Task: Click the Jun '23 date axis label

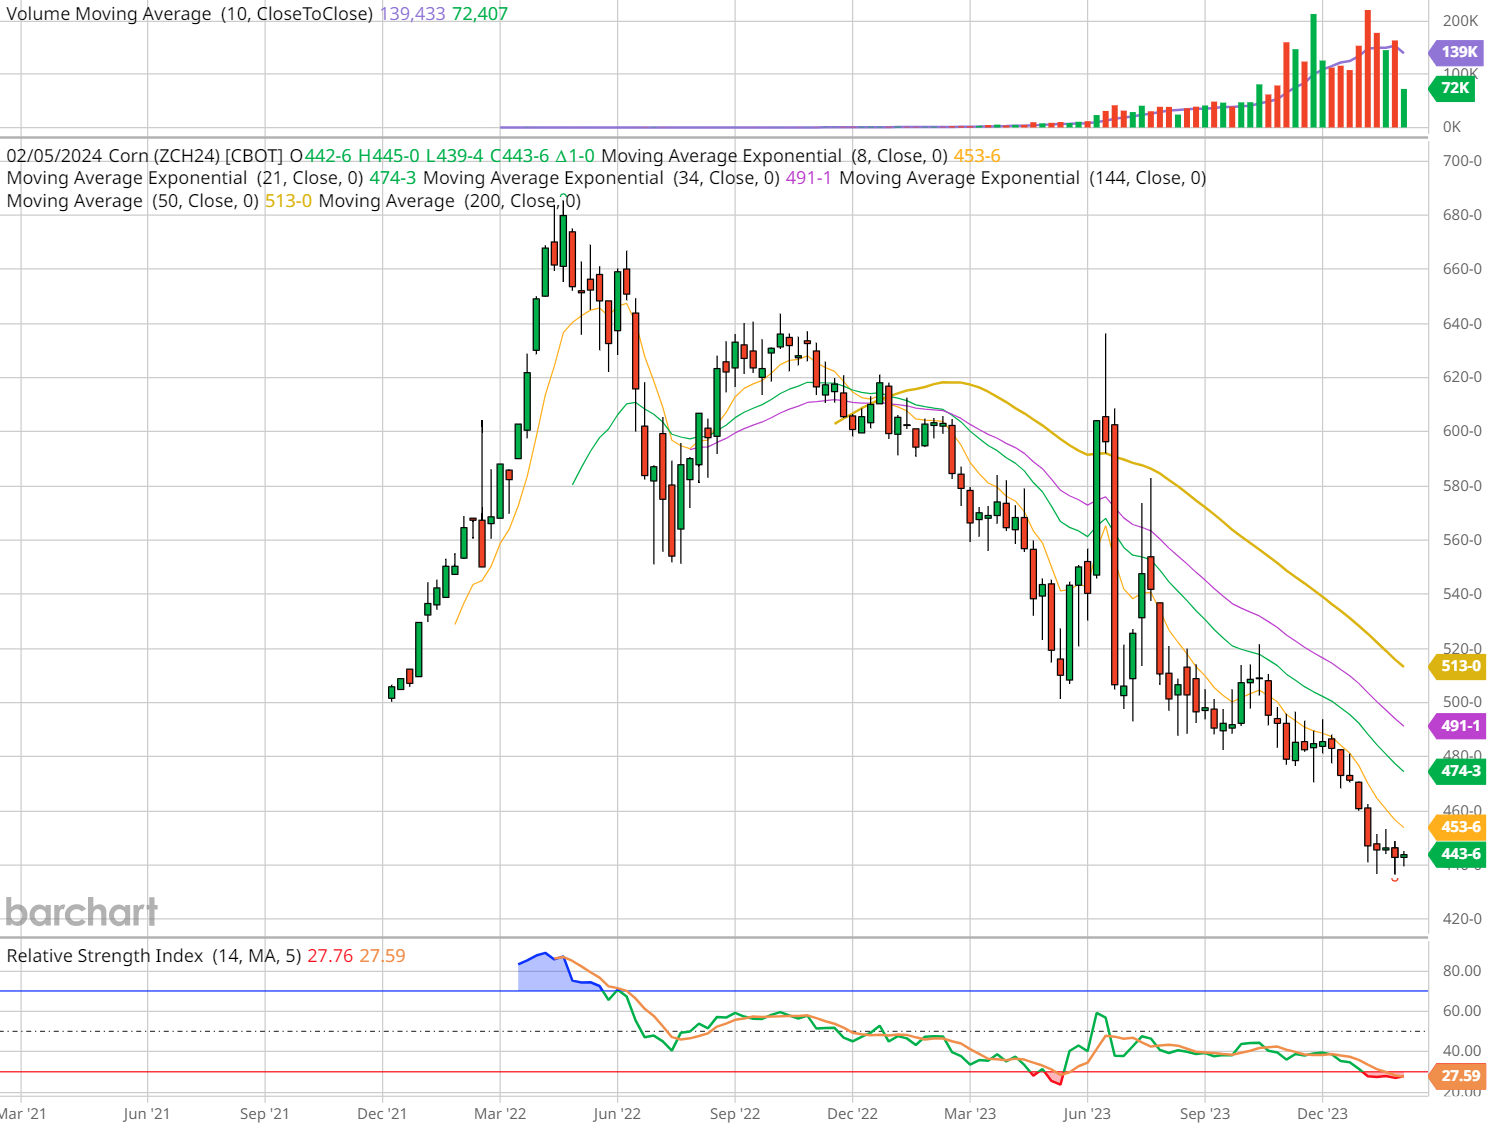Action: [1087, 1114]
